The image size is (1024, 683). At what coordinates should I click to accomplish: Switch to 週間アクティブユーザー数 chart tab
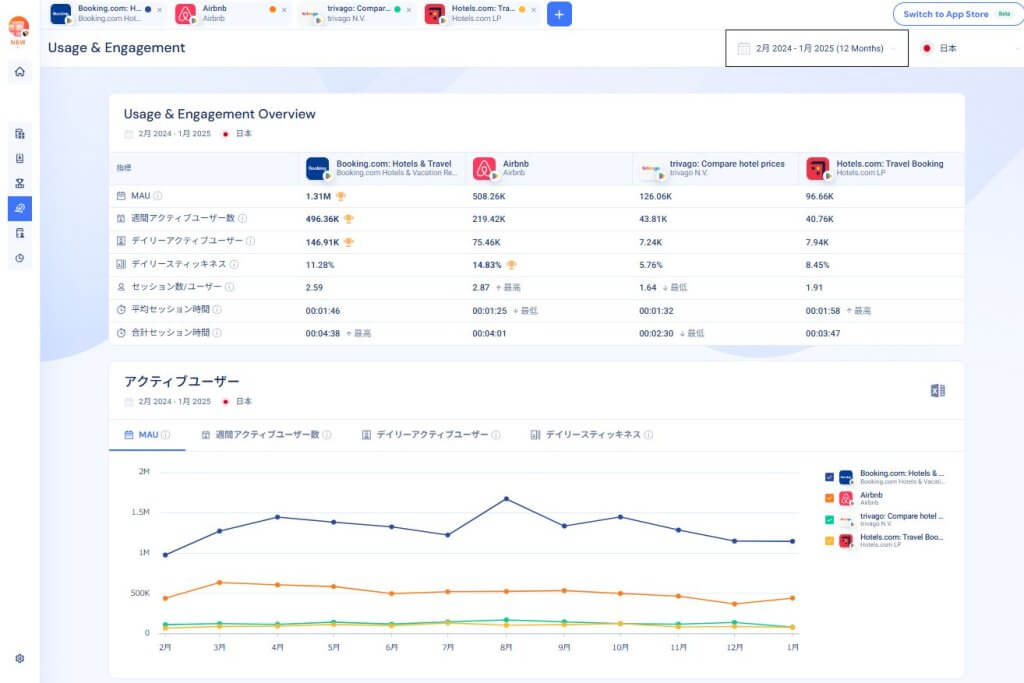point(265,435)
